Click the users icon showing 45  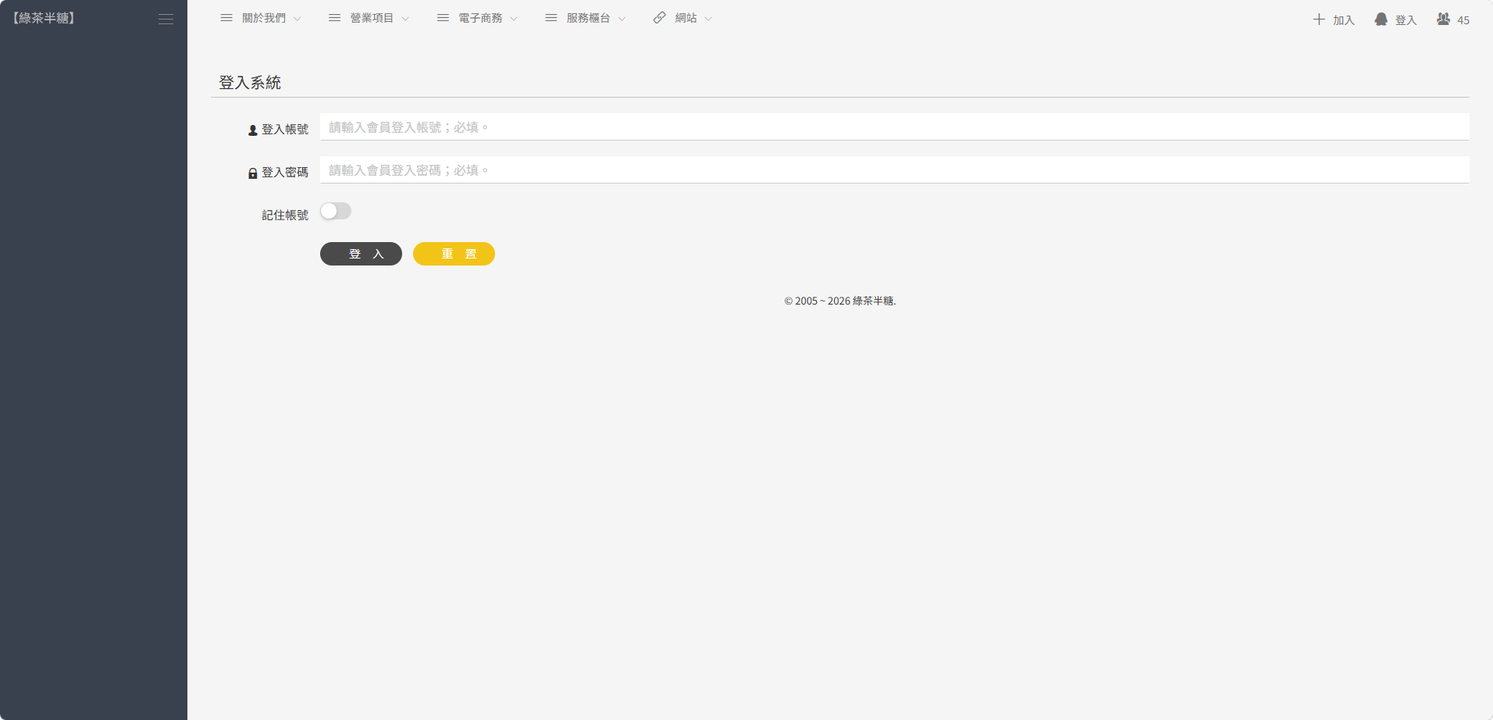coord(1443,19)
